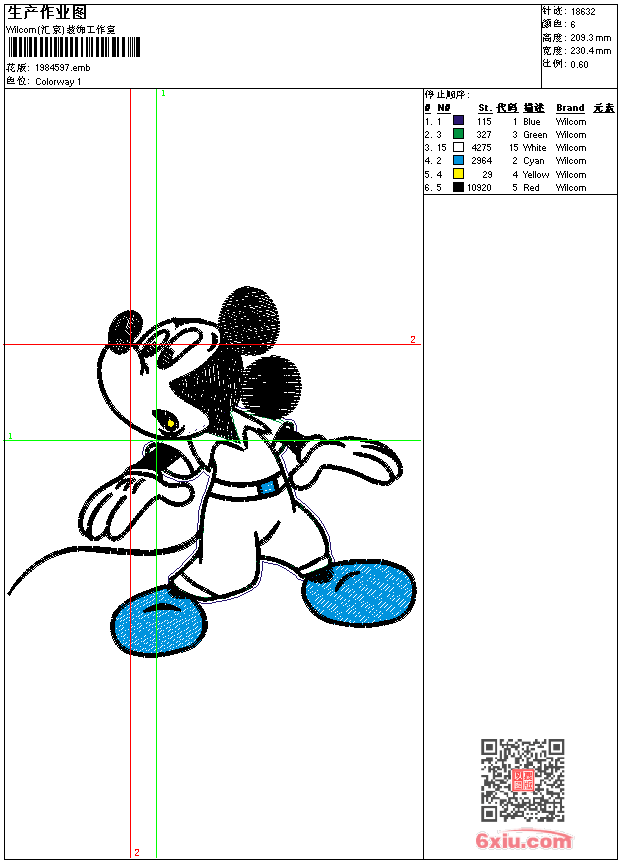Viewport: 620px width, 860px height.
Task: Choose the Yellow color swatch in row 5
Action: tap(458, 174)
